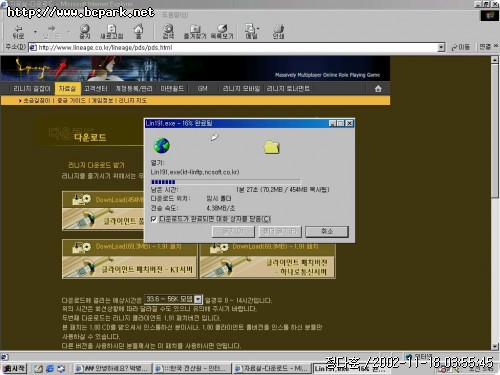The image size is (500, 375).
Task: Click the Go (이동) button beside address bar
Action: (x=460, y=47)
